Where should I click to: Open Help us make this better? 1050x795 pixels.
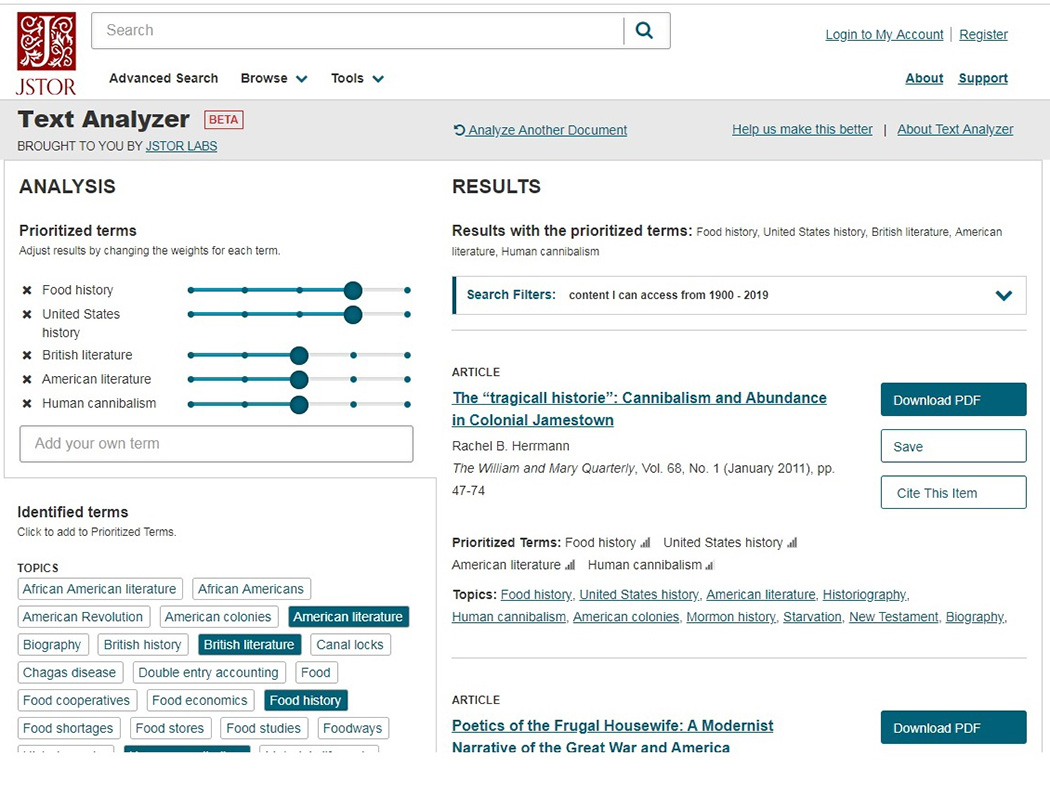802,129
